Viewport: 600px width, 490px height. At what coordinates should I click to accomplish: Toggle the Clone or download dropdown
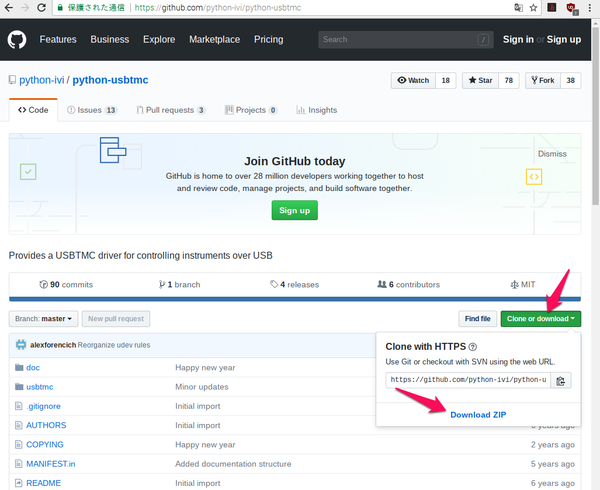[540, 319]
